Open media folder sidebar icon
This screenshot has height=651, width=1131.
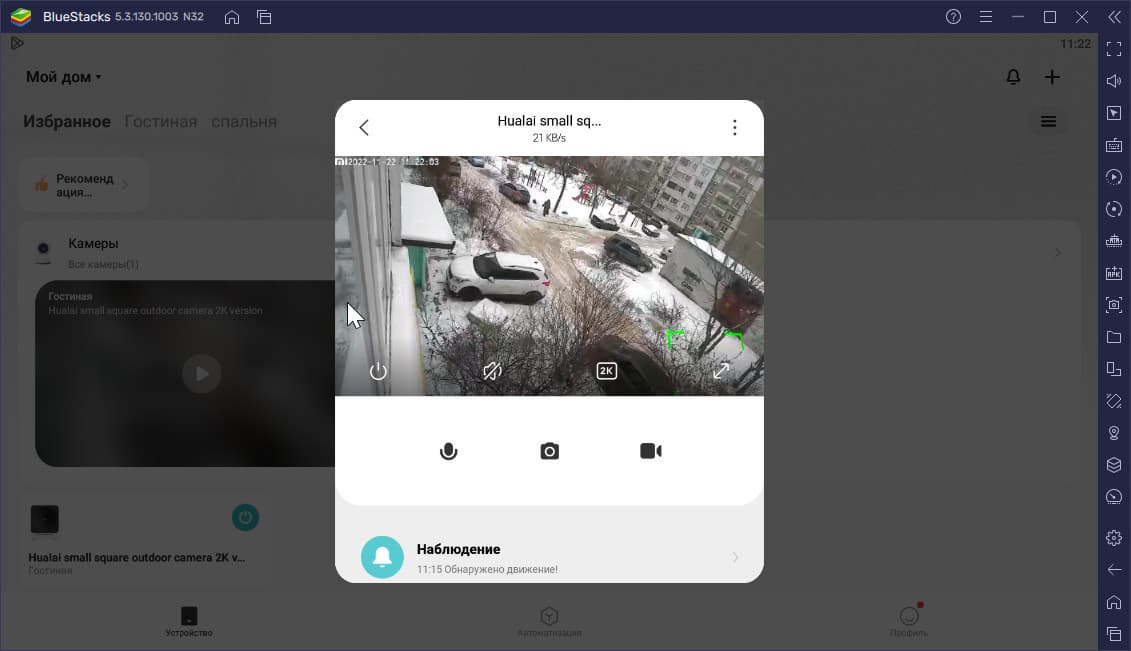pyautogui.click(x=1114, y=337)
